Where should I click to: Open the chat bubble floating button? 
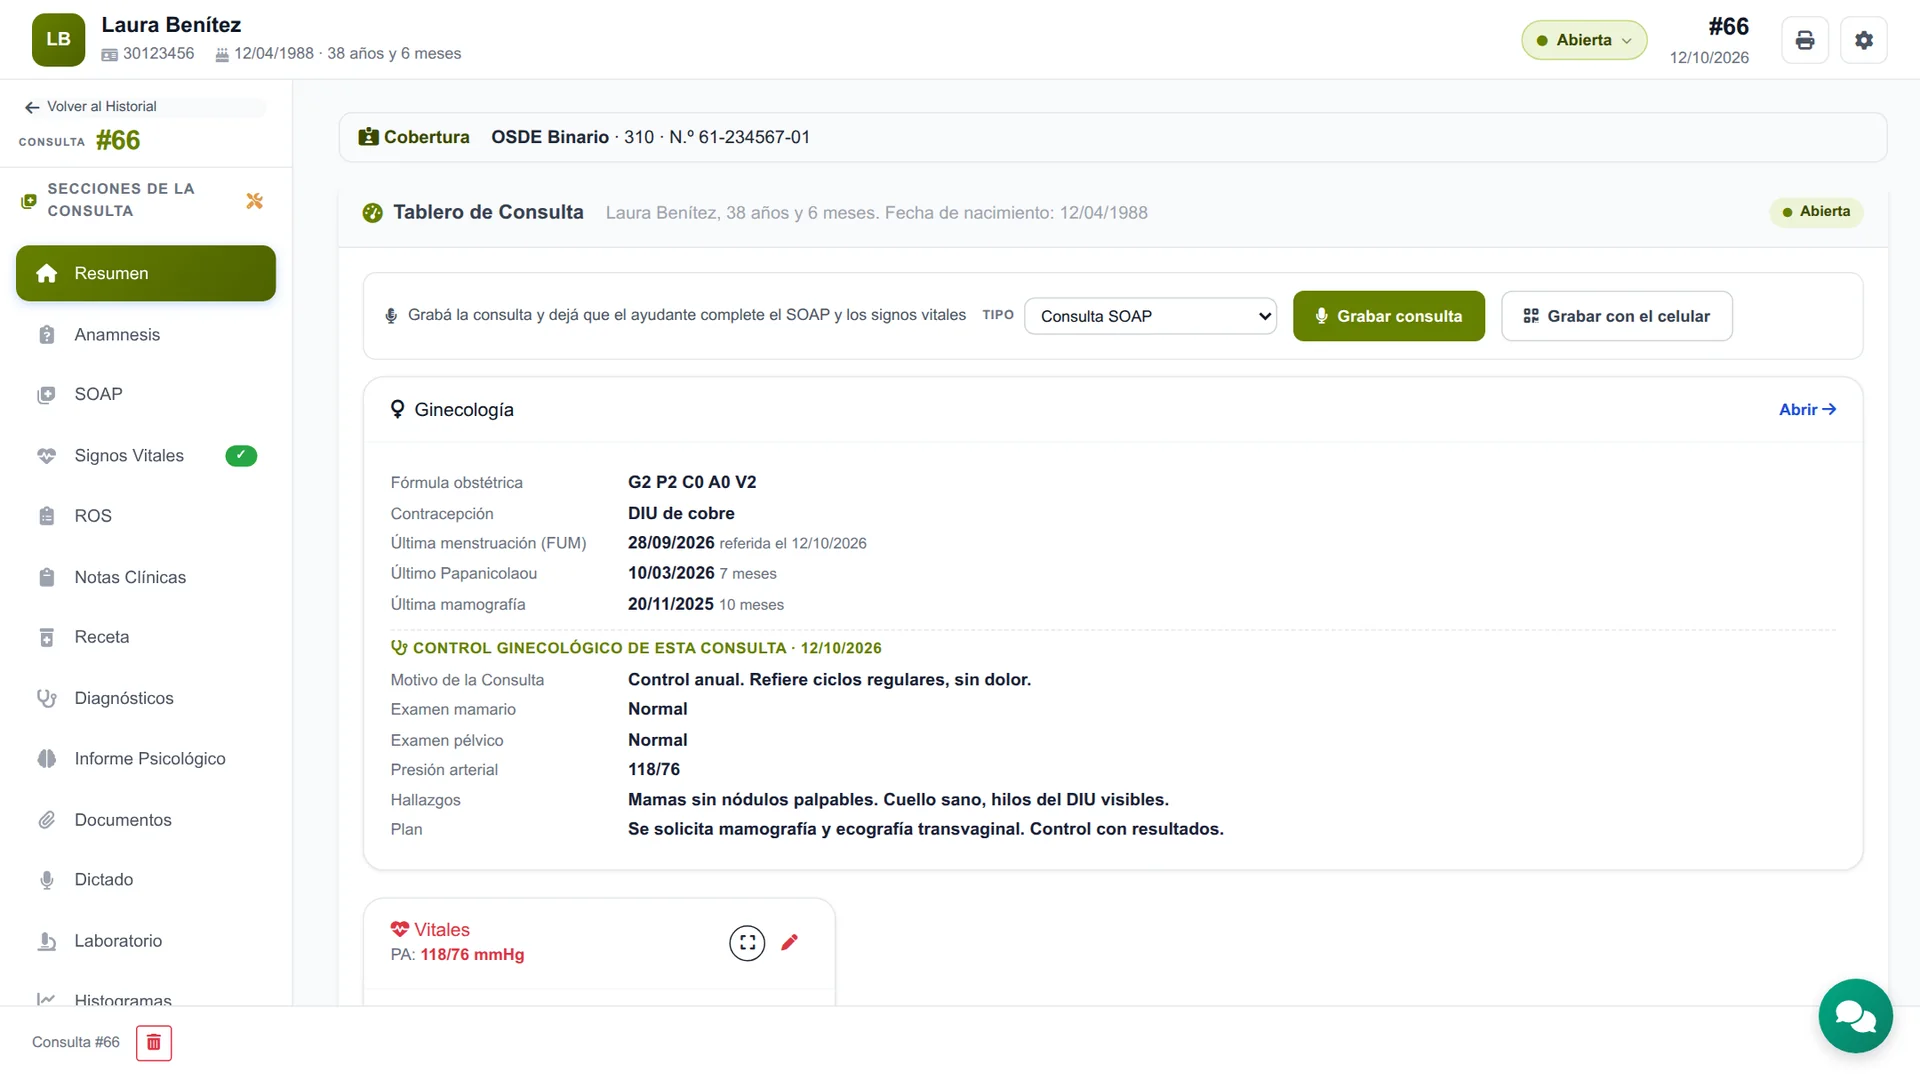[x=1855, y=1016]
